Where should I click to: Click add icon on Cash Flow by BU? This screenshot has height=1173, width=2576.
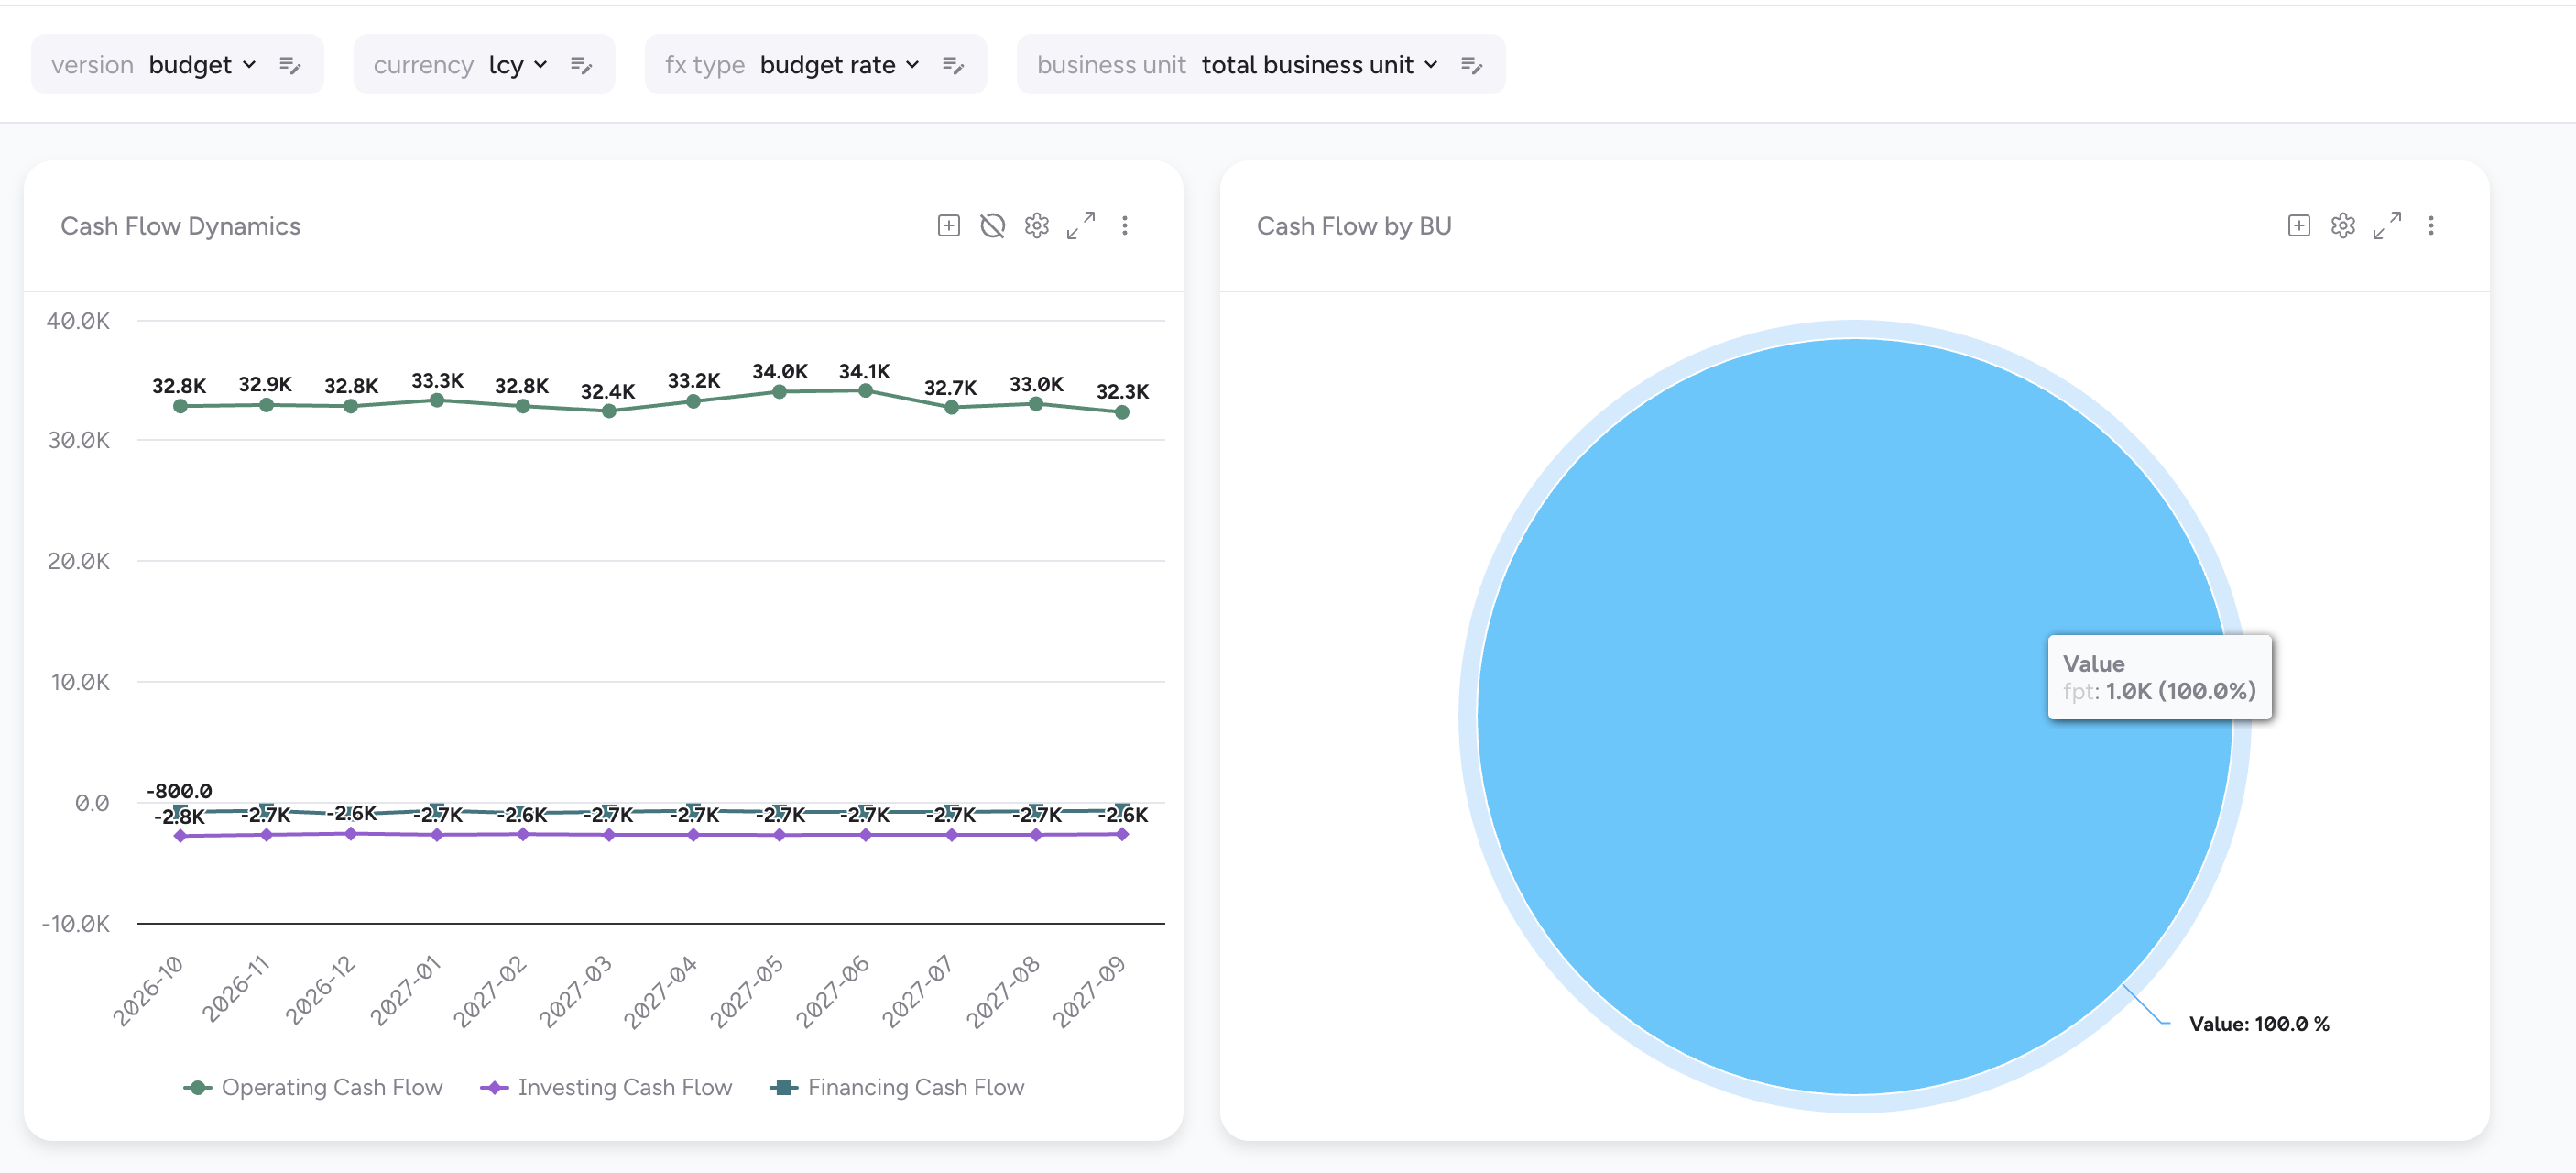coord(2298,226)
